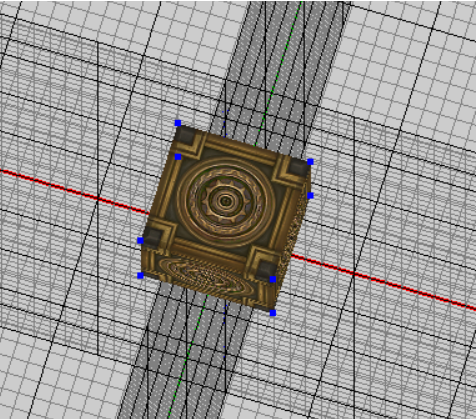Click the red axis line right of the cube
The image size is (476, 419).
pos(383,282)
